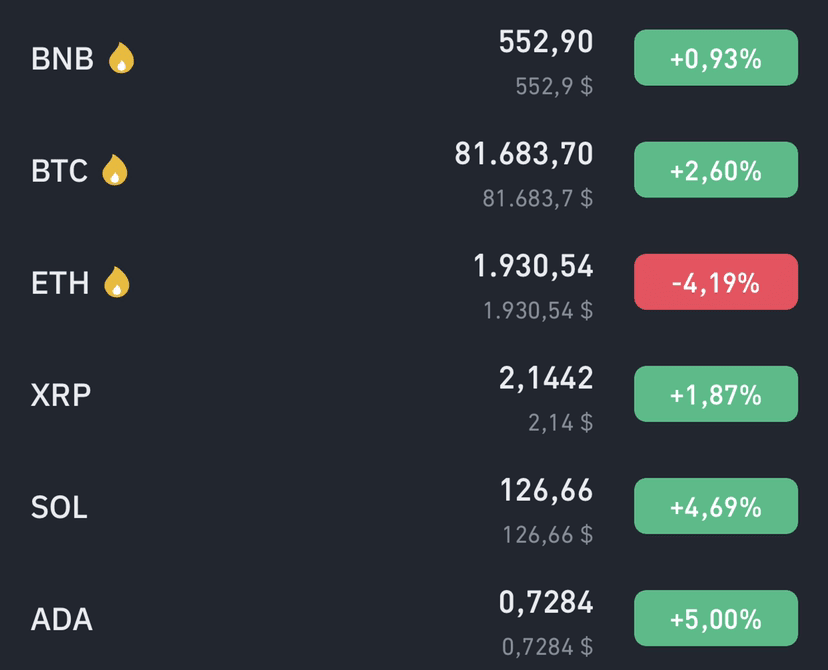Select the XRP price 2,1442
Viewport: 828px width, 670px height.
(546, 379)
